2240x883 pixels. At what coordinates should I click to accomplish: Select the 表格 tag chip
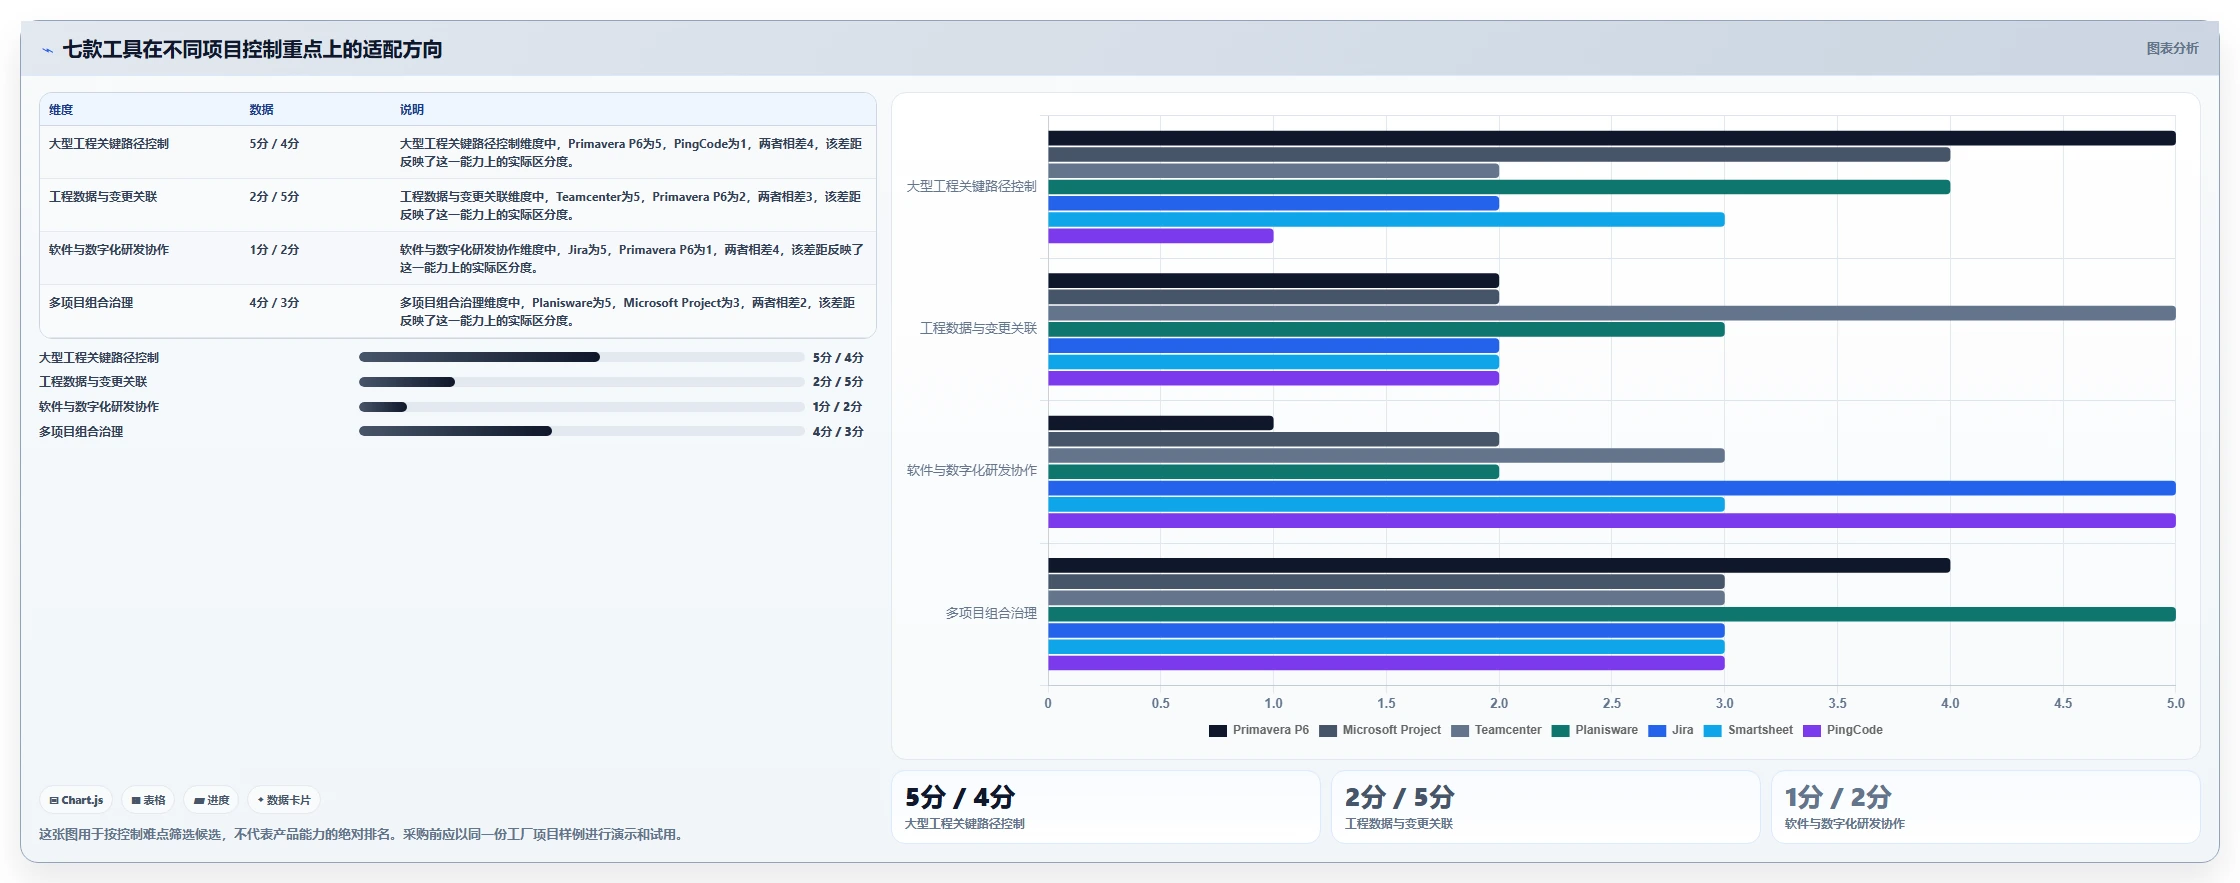(x=148, y=800)
